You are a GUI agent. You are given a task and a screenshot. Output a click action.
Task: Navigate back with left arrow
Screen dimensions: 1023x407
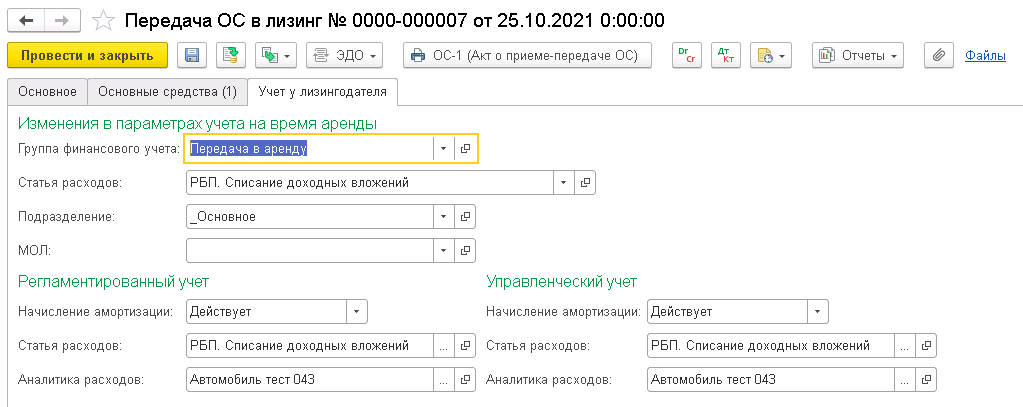(x=26, y=20)
